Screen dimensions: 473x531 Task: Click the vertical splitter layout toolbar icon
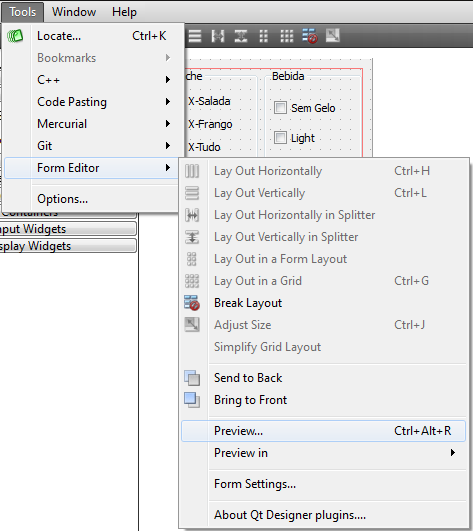[x=241, y=36]
